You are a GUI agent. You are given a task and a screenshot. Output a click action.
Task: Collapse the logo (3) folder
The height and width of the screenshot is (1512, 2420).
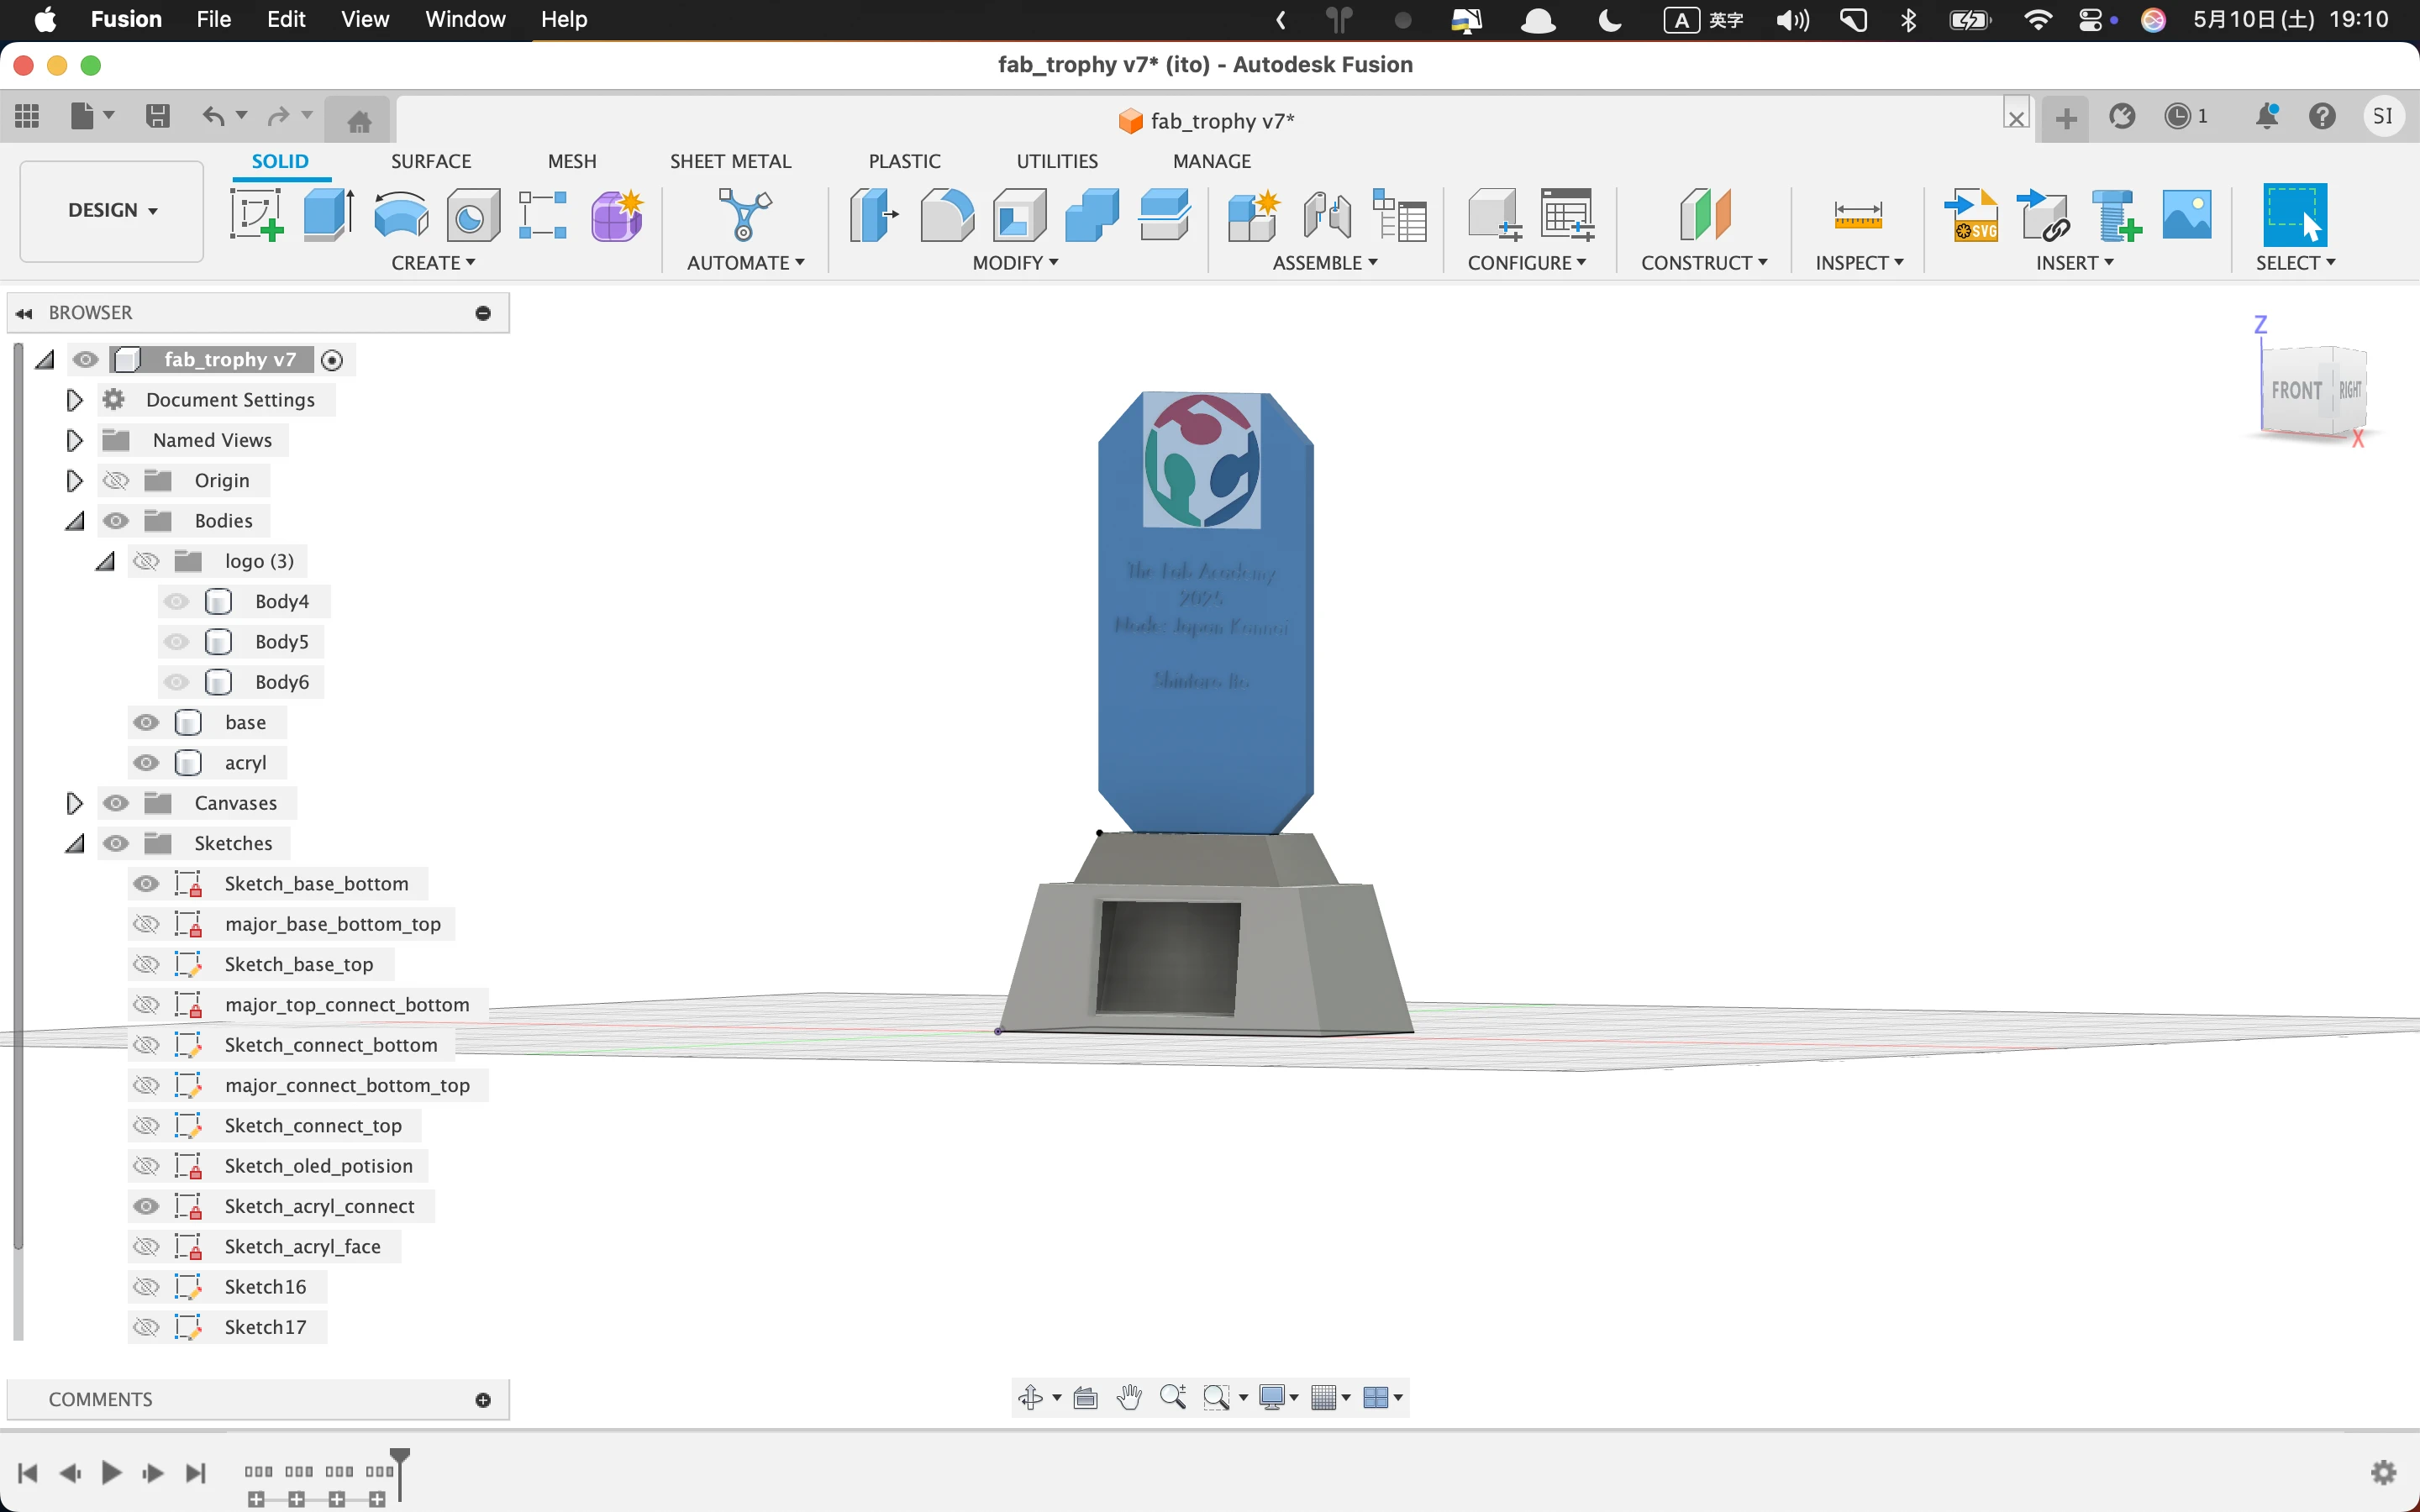pyautogui.click(x=105, y=561)
